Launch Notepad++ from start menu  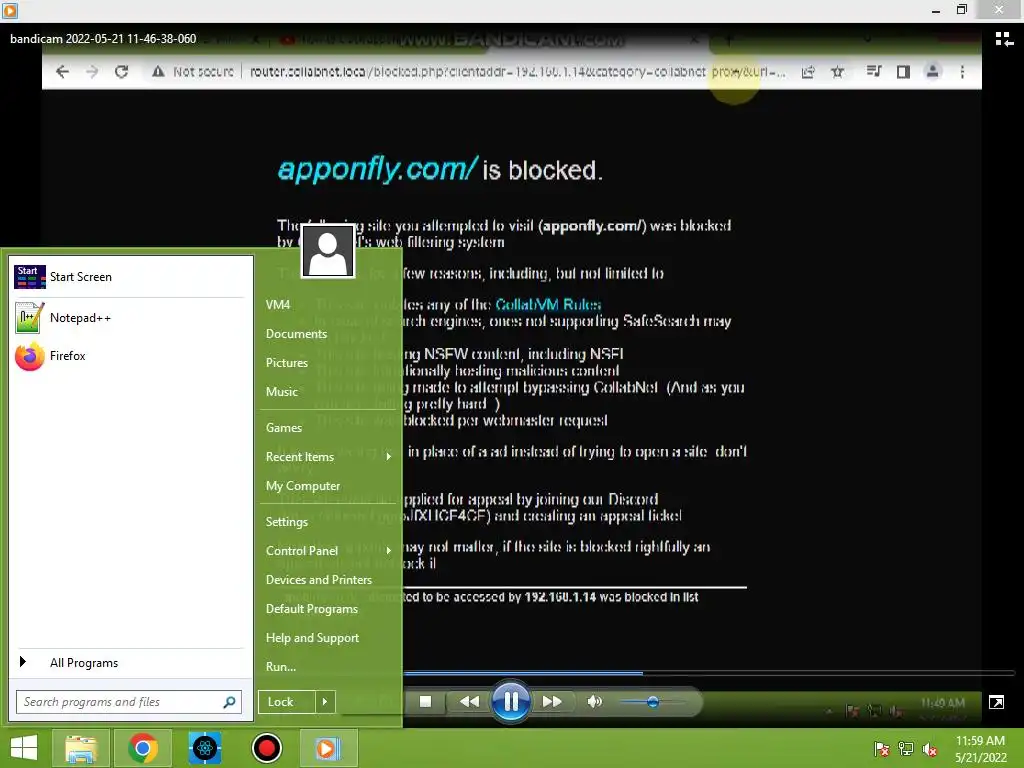click(129, 318)
